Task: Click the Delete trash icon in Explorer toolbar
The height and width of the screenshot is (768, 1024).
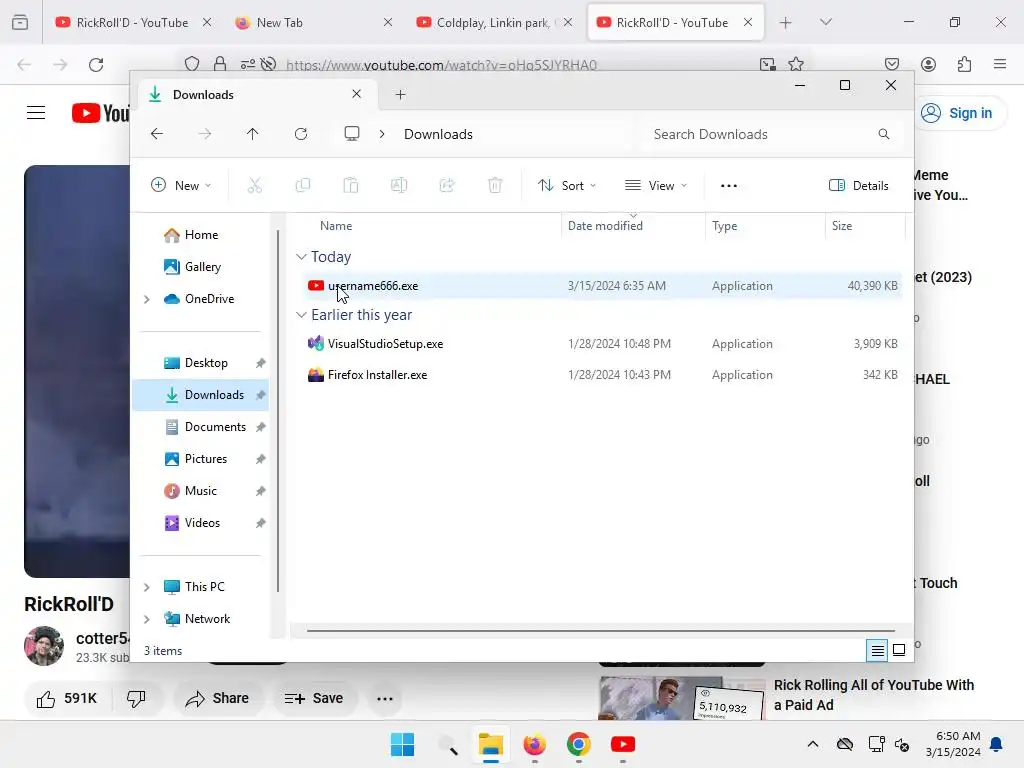Action: coord(495,185)
